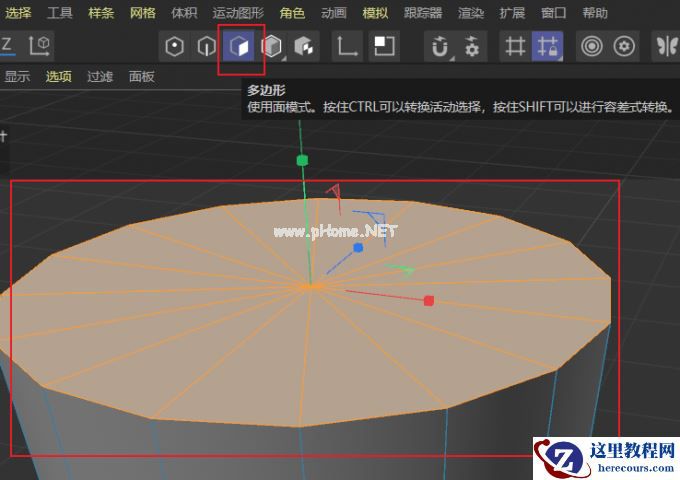Open the 扩展 menu

pyautogui.click(x=512, y=13)
